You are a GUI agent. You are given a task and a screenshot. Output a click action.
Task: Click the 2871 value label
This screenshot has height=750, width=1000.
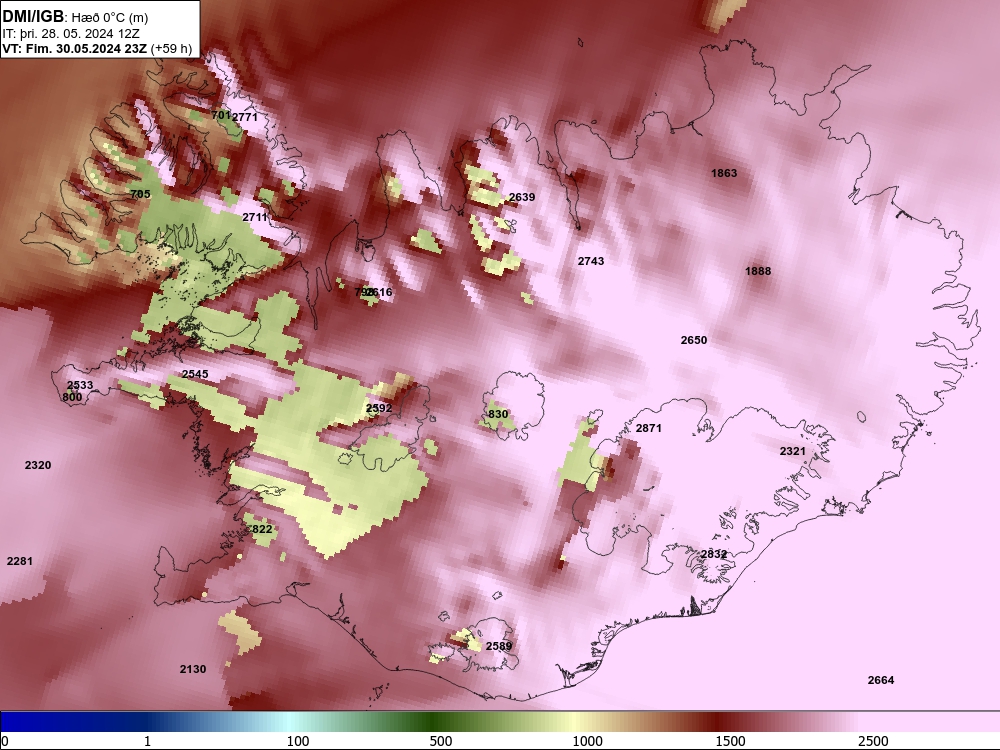tap(649, 428)
